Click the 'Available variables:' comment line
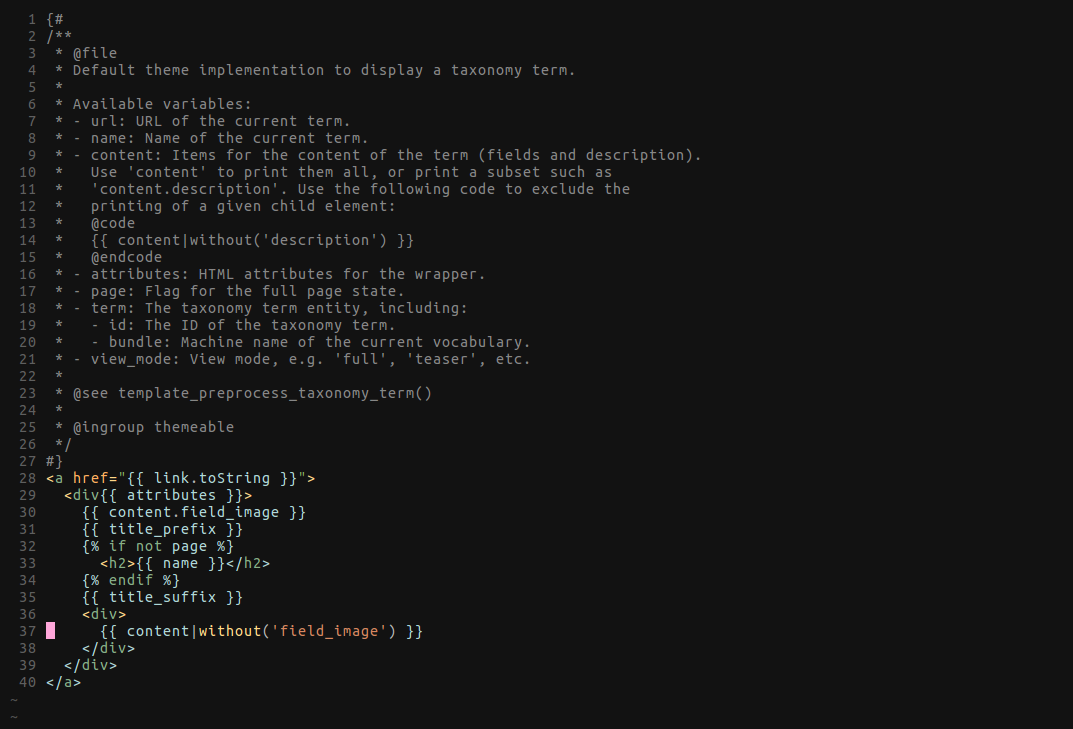 [162, 104]
